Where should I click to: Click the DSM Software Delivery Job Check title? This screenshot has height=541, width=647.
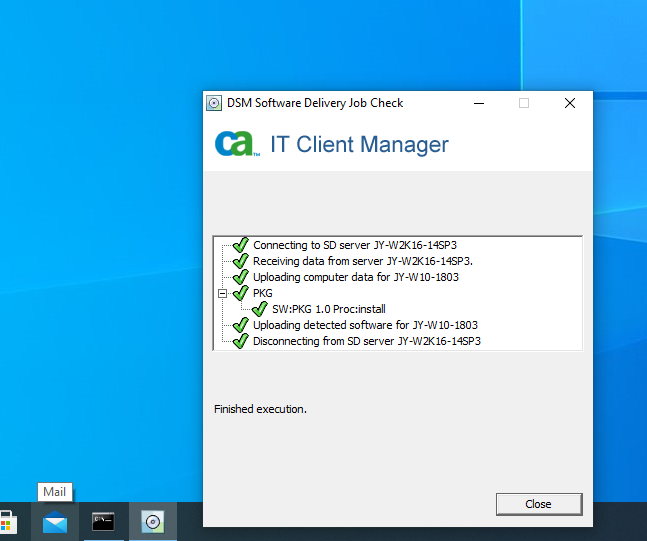(x=315, y=103)
